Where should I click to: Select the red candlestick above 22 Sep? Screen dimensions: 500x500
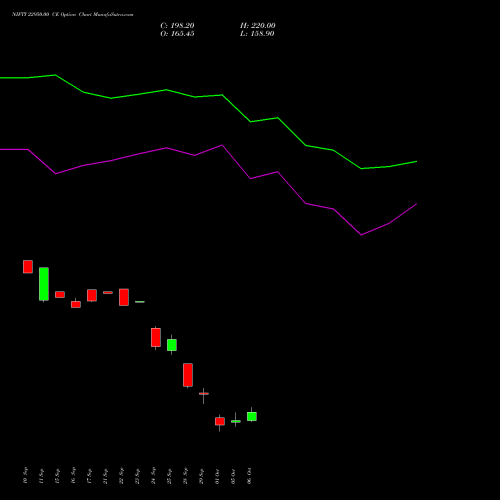[124, 297]
